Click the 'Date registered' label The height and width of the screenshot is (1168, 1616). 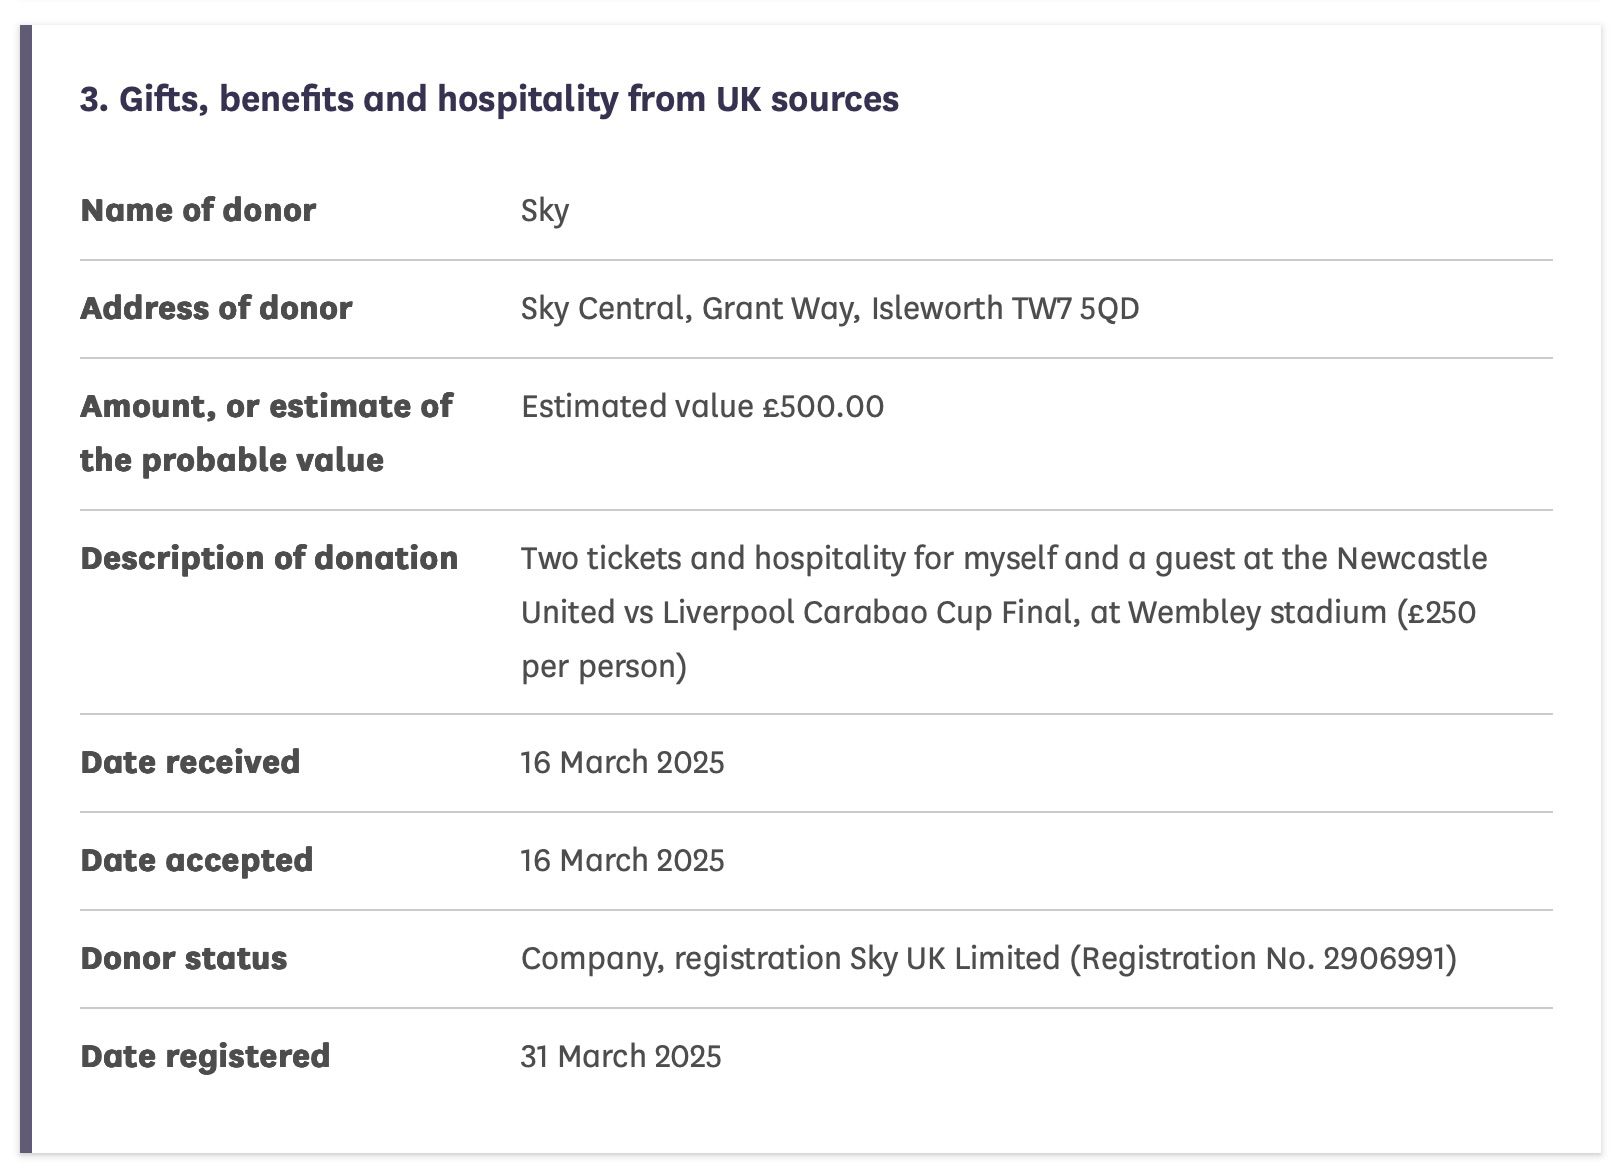point(205,1056)
